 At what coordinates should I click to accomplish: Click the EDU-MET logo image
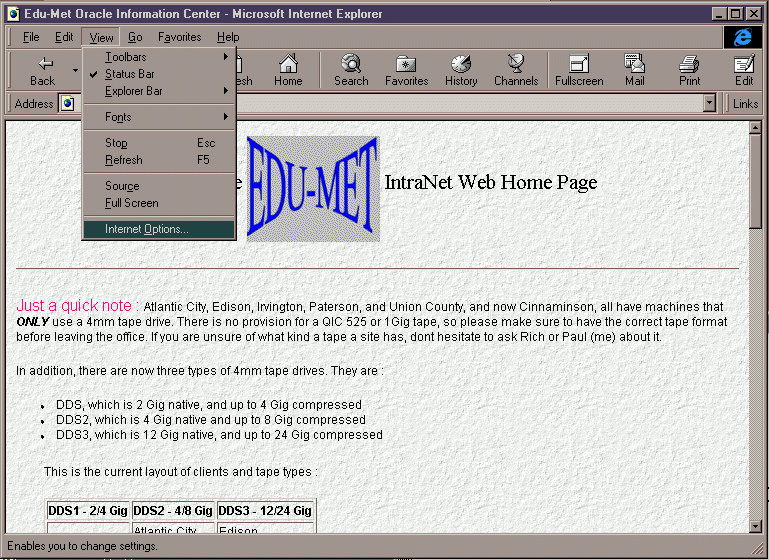point(313,188)
